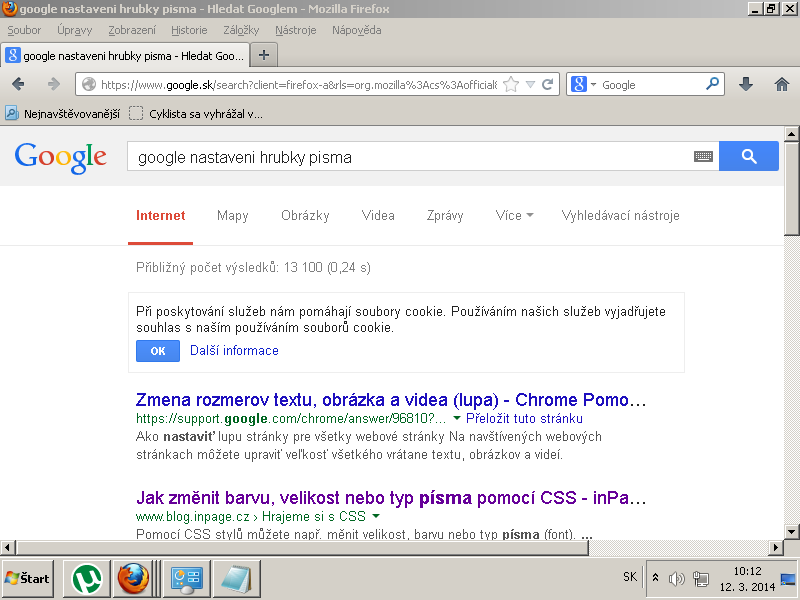This screenshot has width=800, height=600.
Task: Open Vyhledávací nástroje
Action: click(x=620, y=215)
